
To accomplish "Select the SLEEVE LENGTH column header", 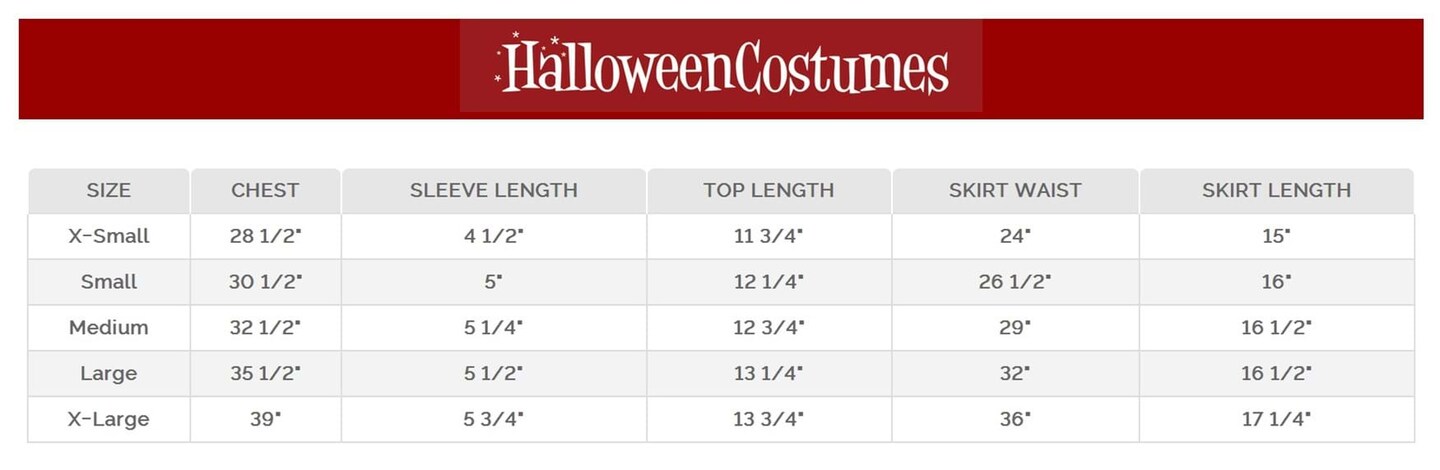I will click(x=494, y=190).
